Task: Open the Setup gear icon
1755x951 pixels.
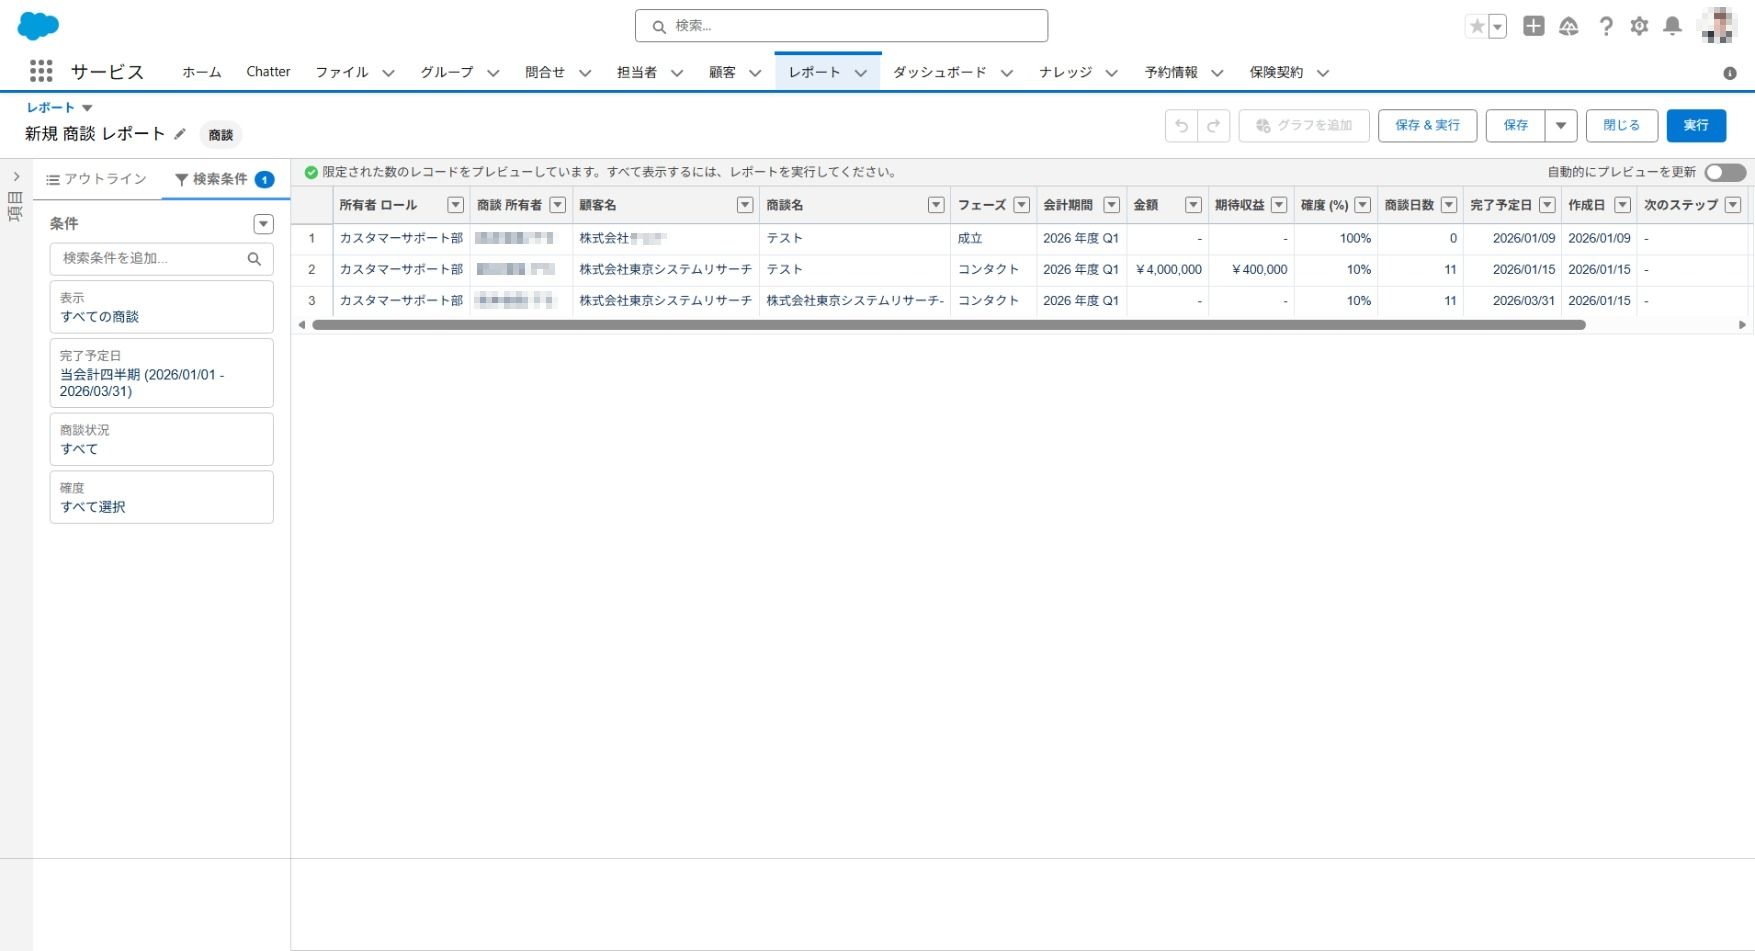Action: click(x=1639, y=27)
